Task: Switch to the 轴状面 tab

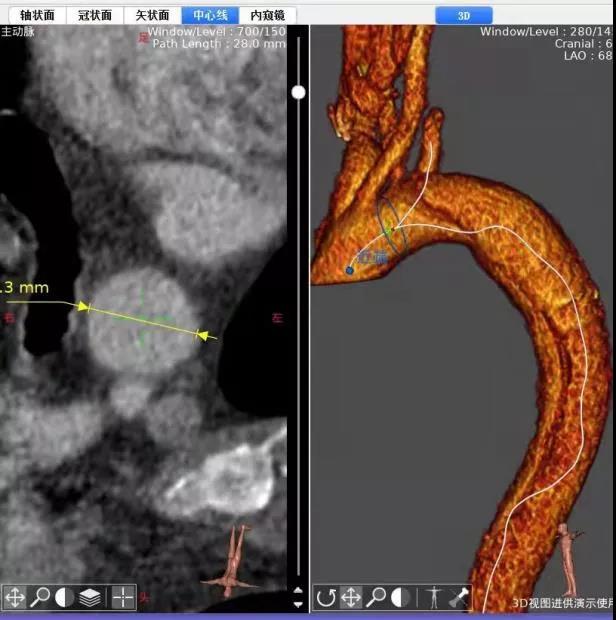Action: pyautogui.click(x=36, y=15)
